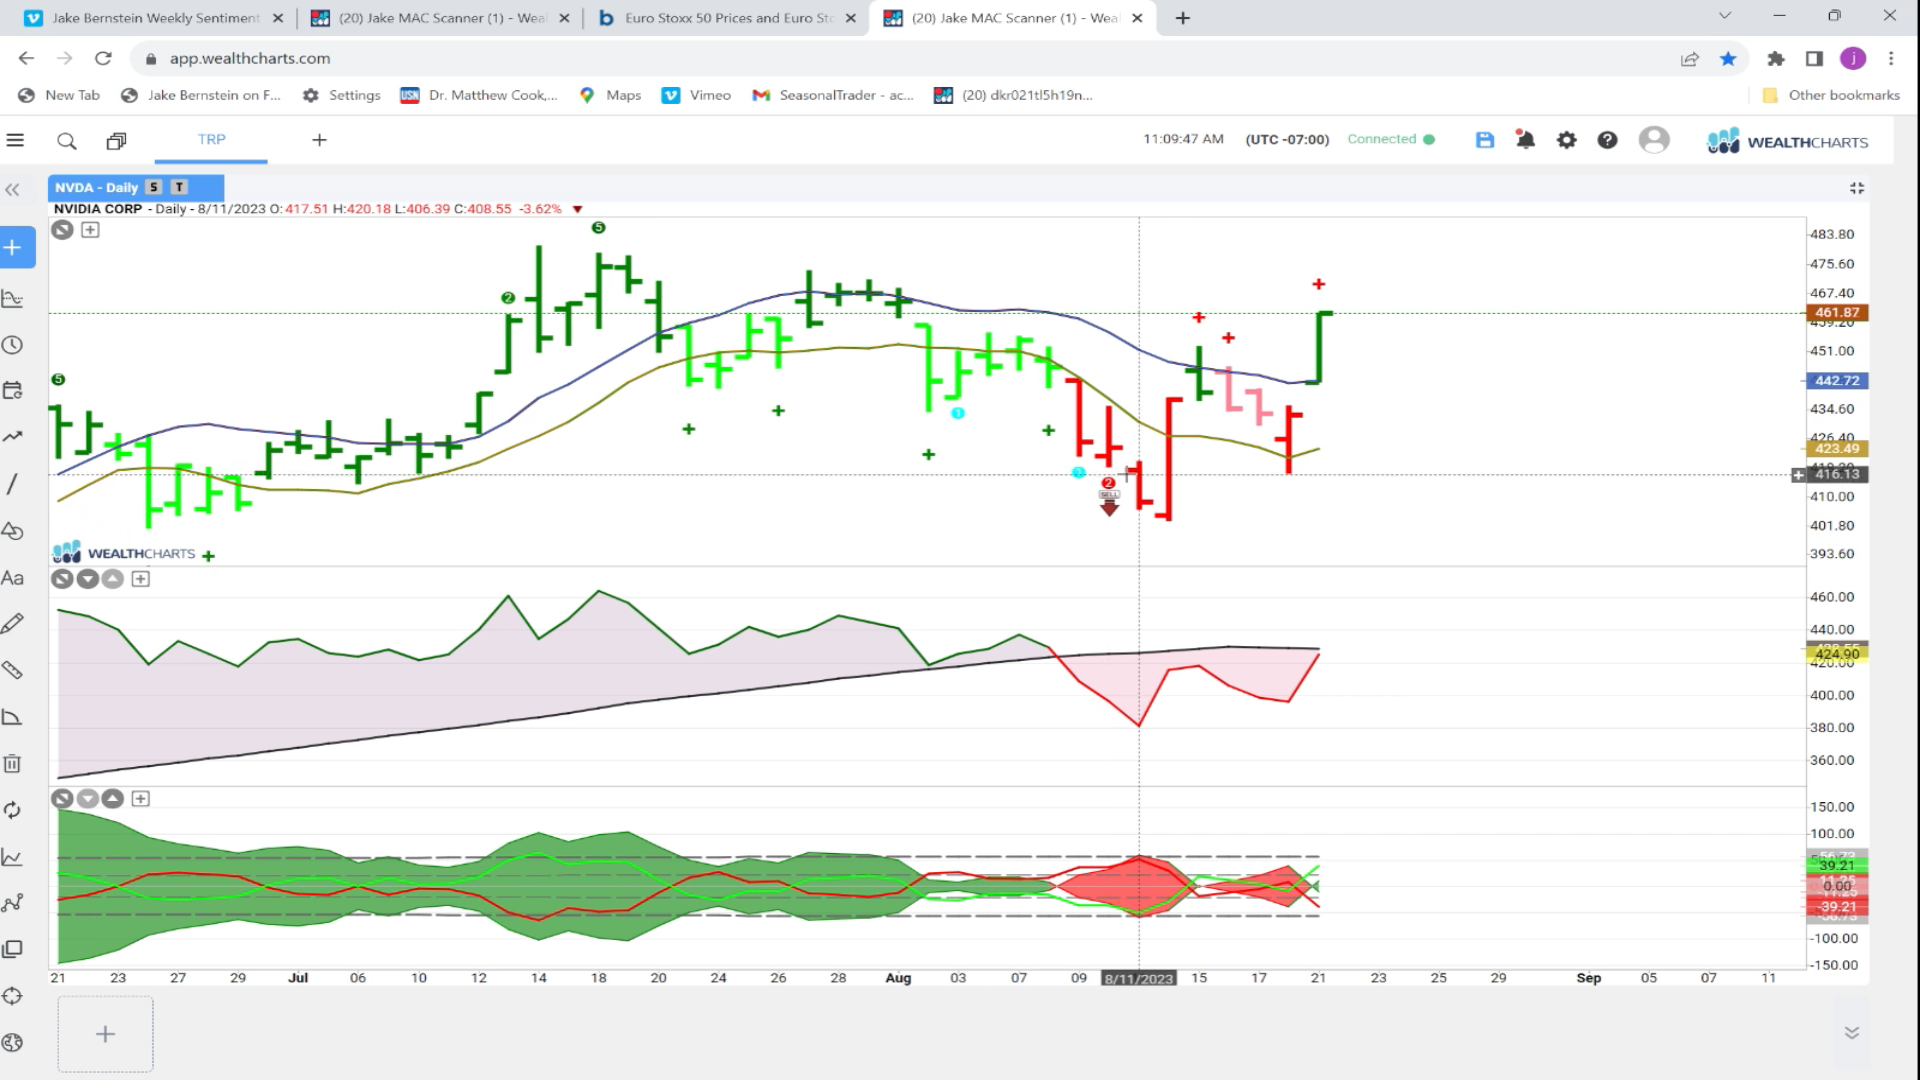Click the refresh cycle arrows tool
The height and width of the screenshot is (1080, 1920).
pyautogui.click(x=13, y=810)
